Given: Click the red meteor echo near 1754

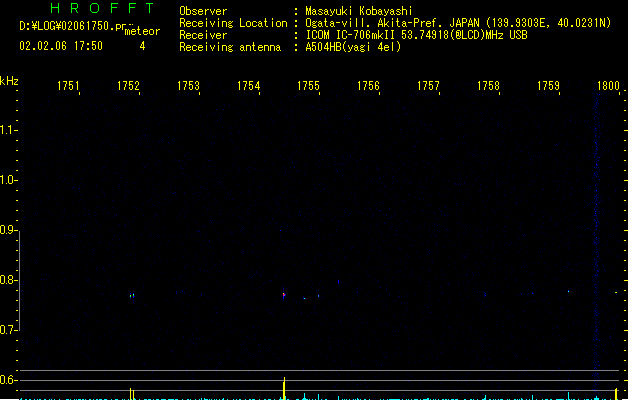Looking at the screenshot, I should click(284, 295).
